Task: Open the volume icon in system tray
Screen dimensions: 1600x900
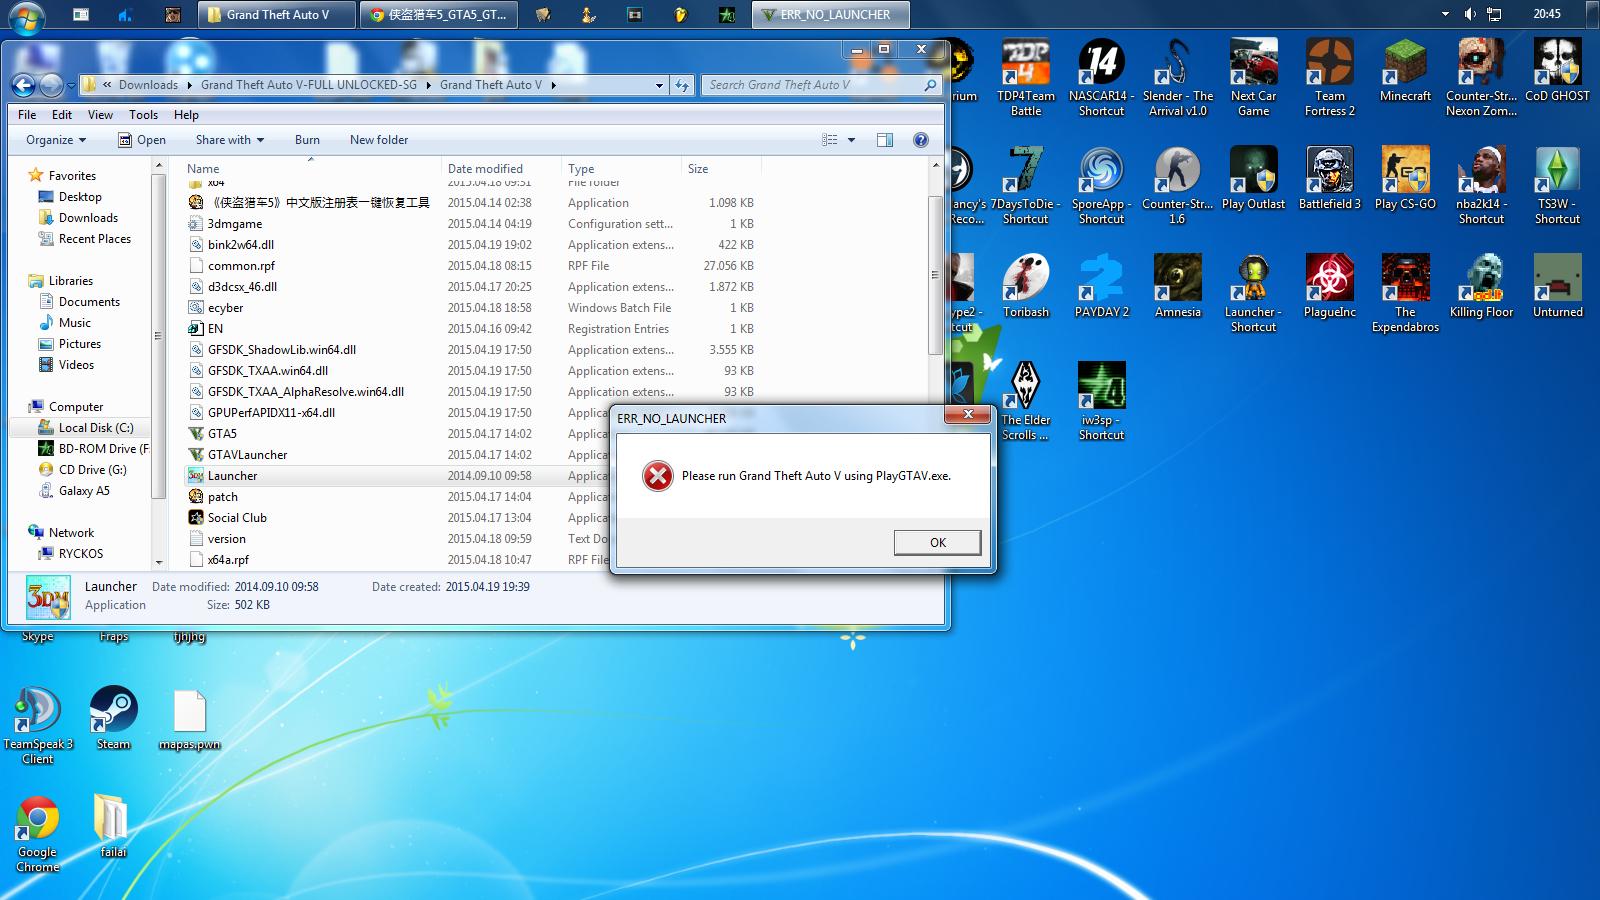Action: (1469, 14)
